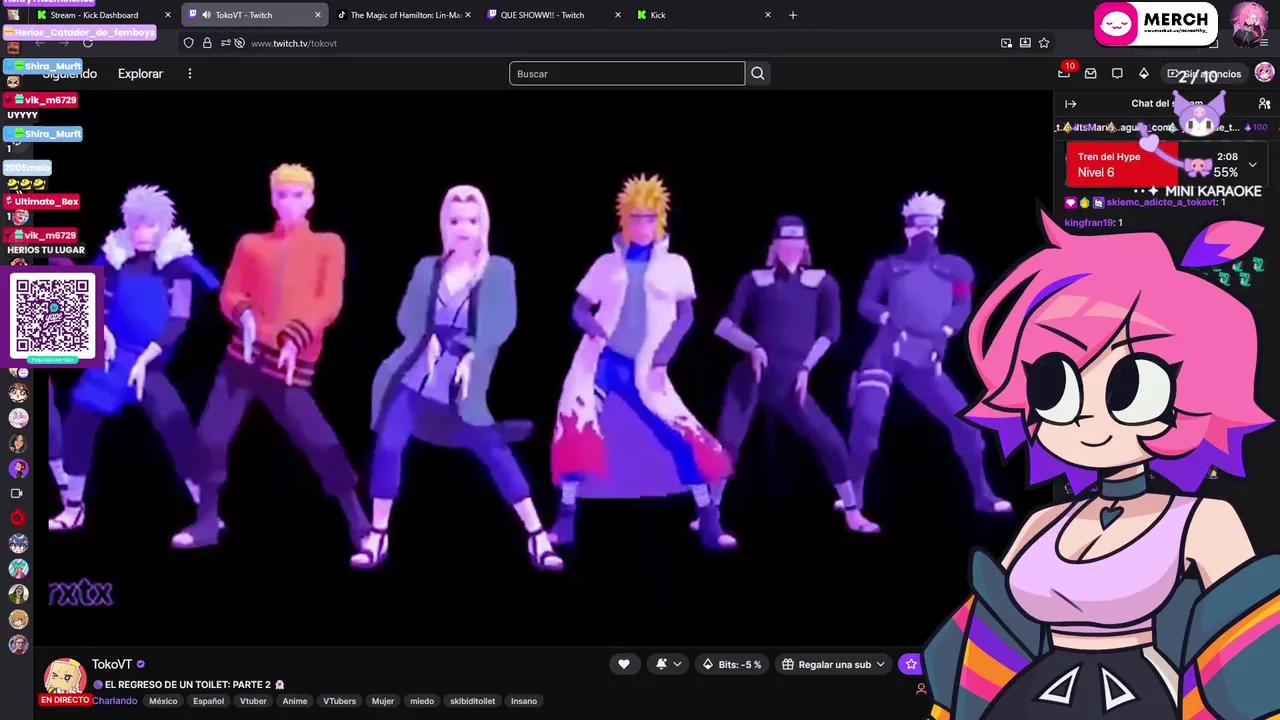1280x720 pixels.
Task: Click the stream title EL REGRESO DE UN TOILET
Action: [x=188, y=685]
